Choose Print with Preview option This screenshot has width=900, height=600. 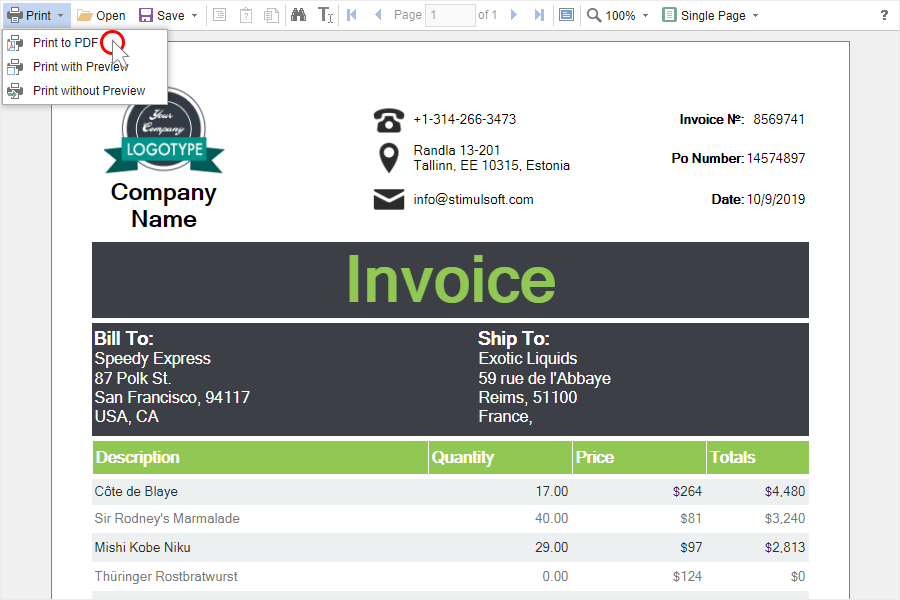(80, 67)
